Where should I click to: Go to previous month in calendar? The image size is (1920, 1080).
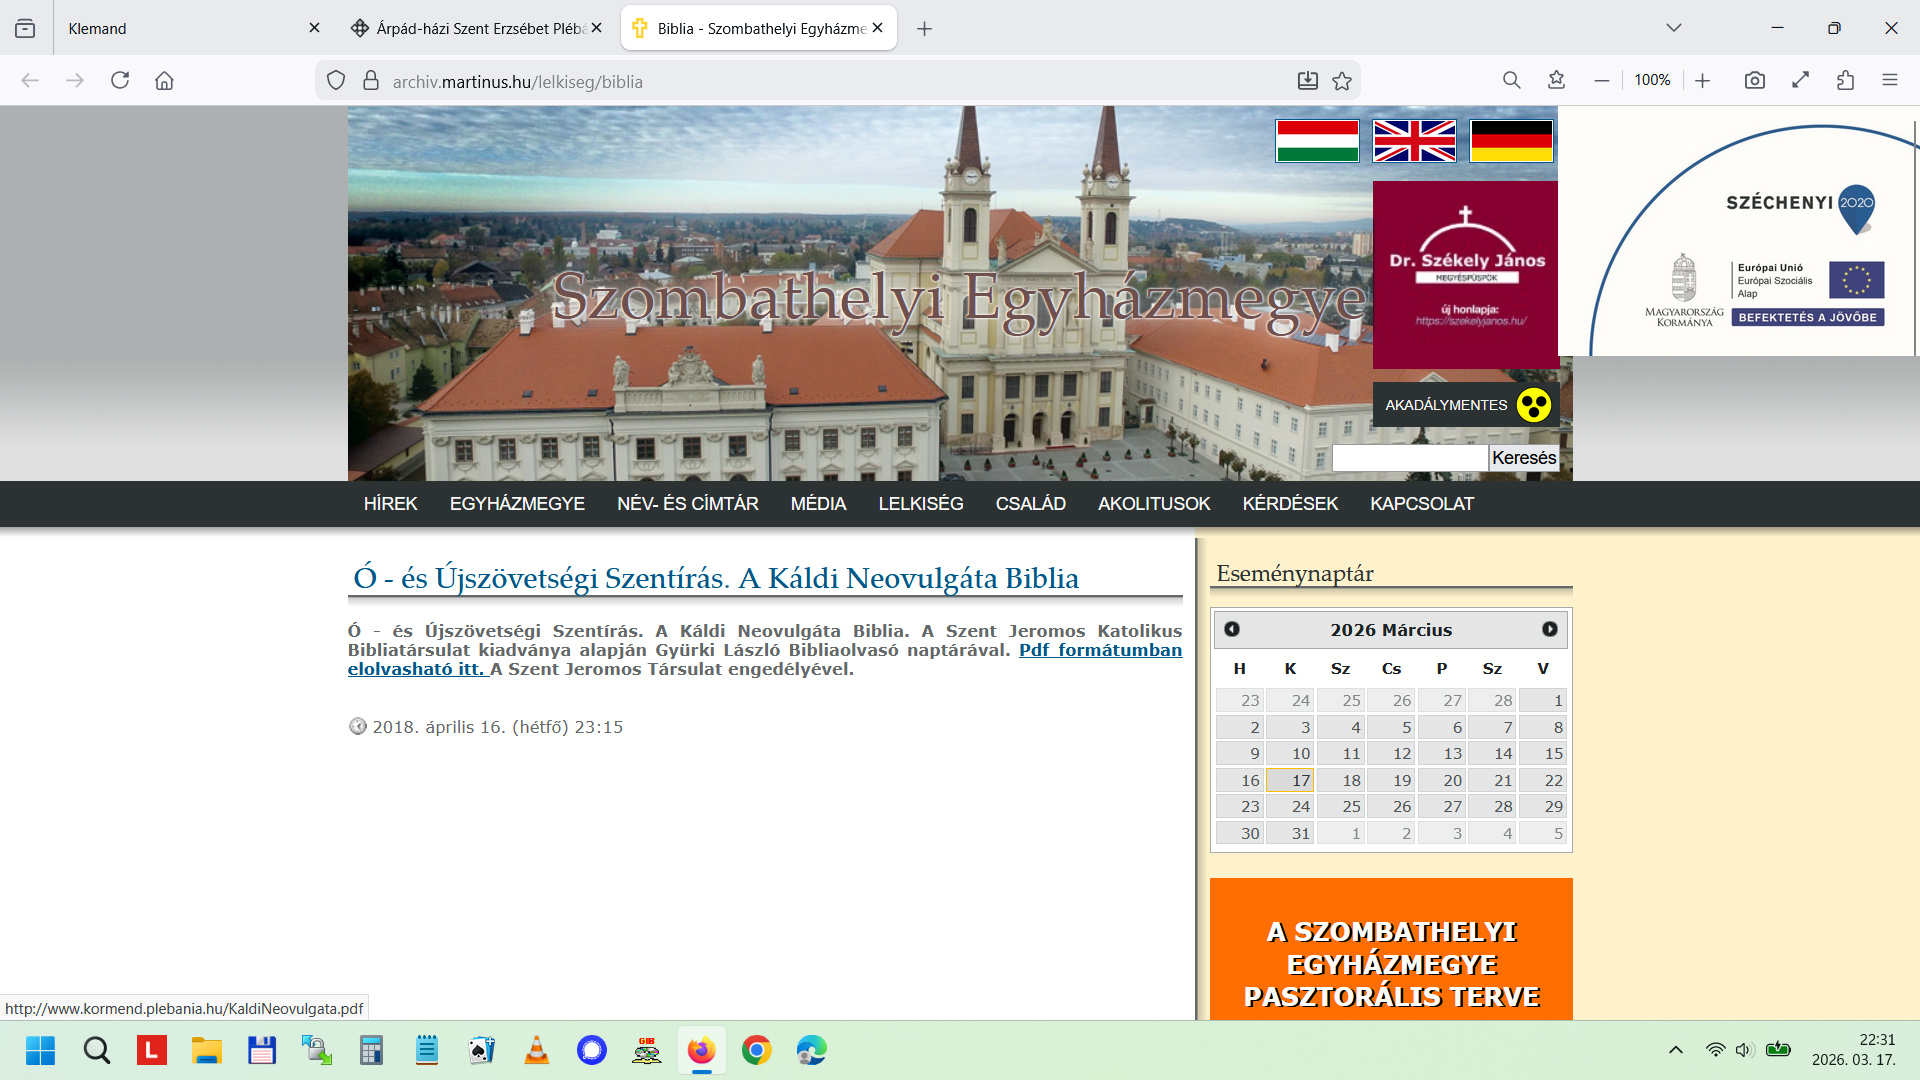pos(1232,629)
